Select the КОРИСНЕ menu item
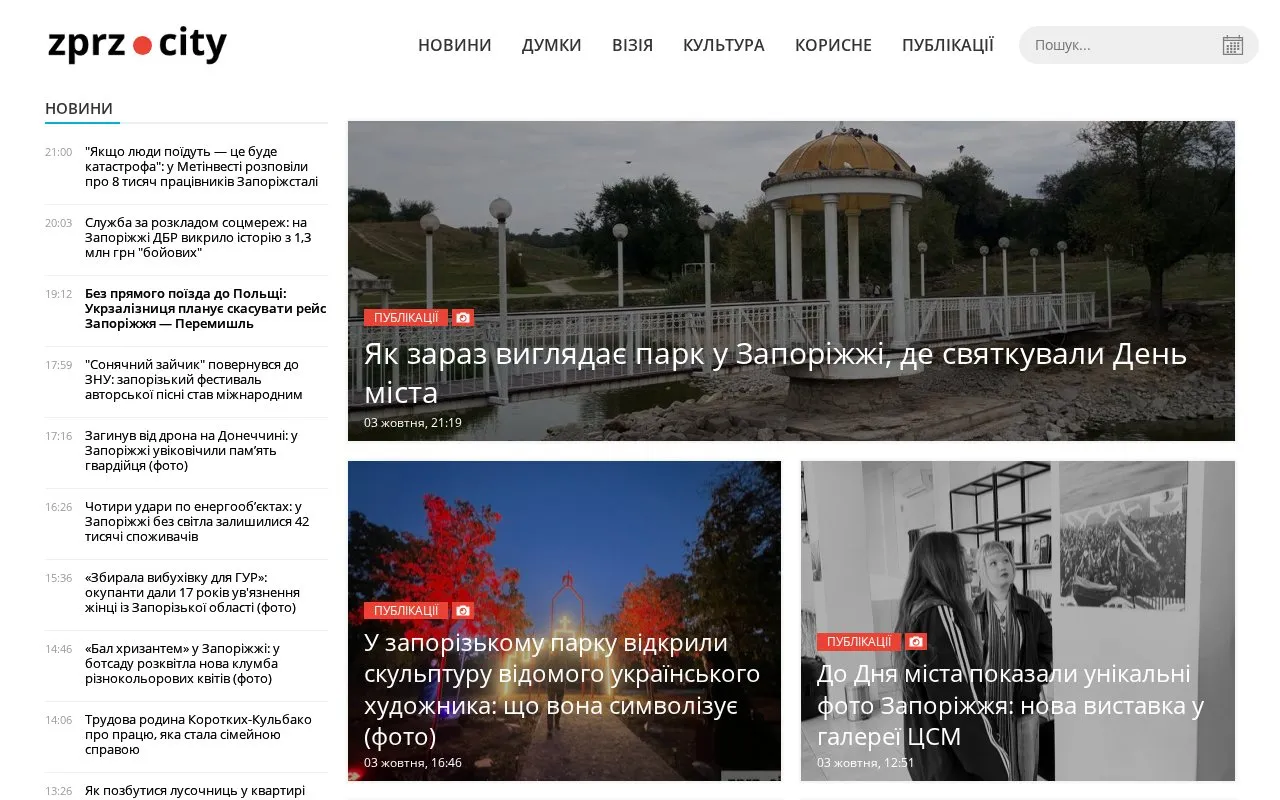 pyautogui.click(x=833, y=45)
